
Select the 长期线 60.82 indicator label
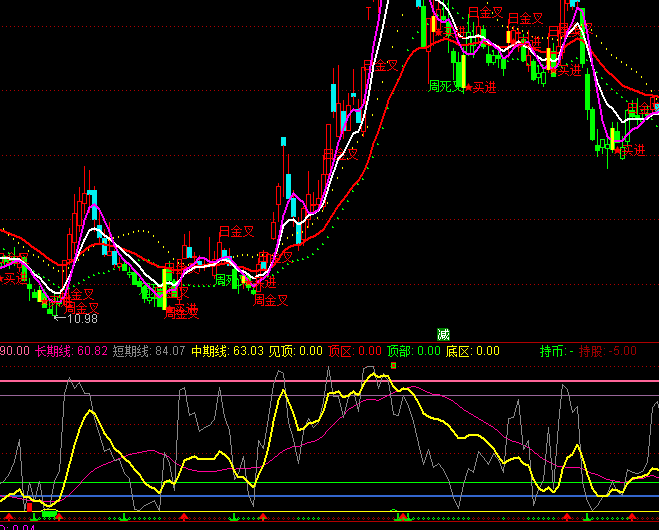coord(71,351)
